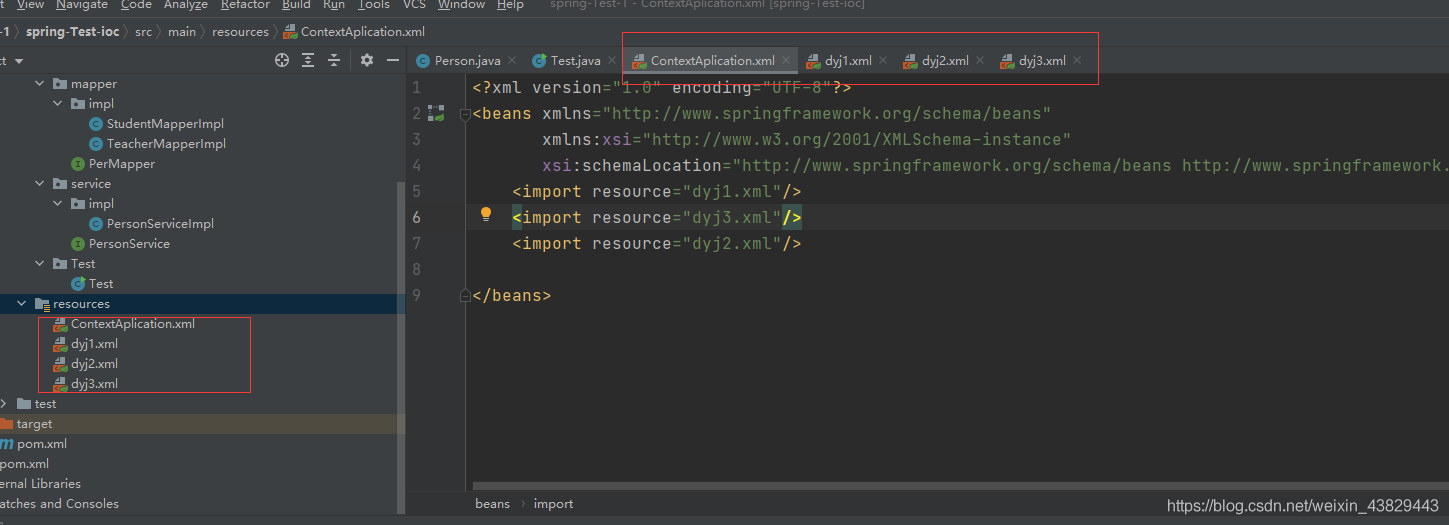The width and height of the screenshot is (1449, 525).
Task: Hide the project tool window
Action: coord(393,60)
